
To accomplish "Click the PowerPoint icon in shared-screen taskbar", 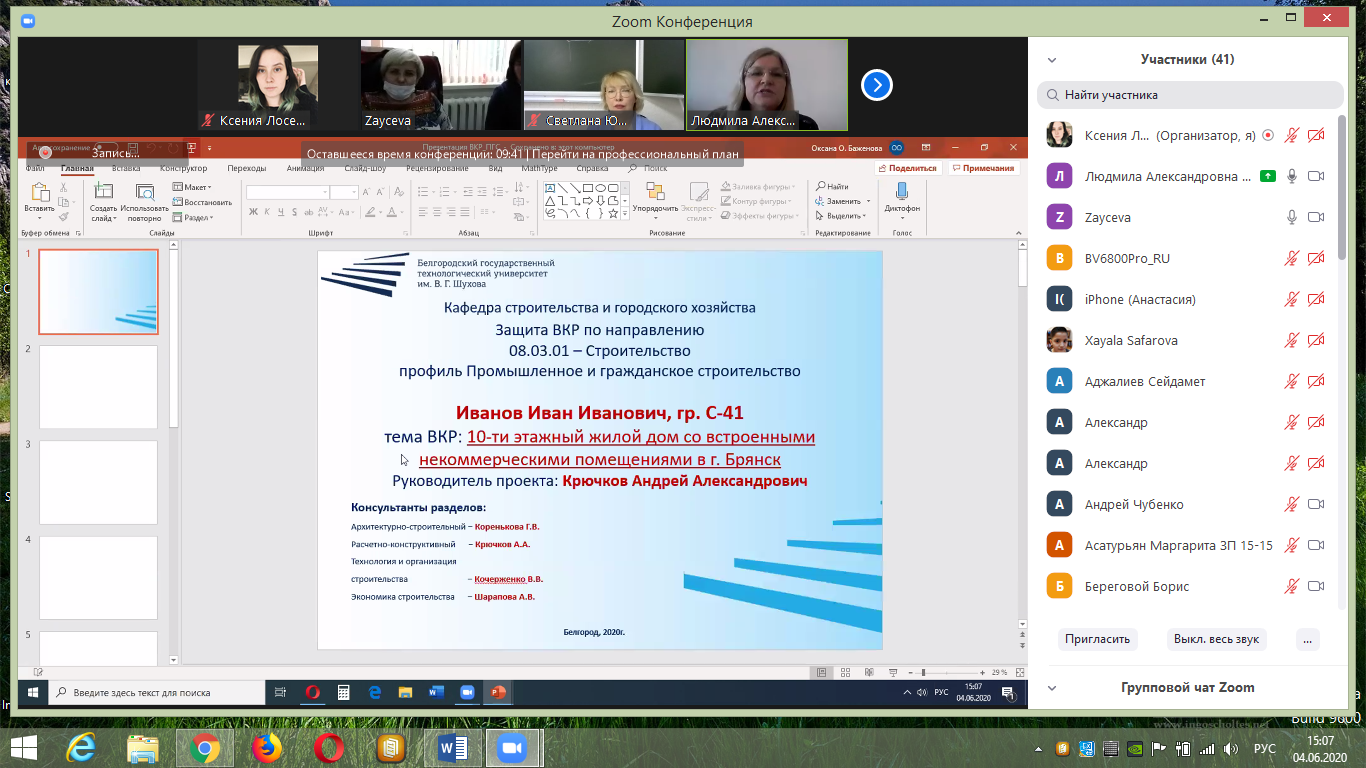I will 497,692.
